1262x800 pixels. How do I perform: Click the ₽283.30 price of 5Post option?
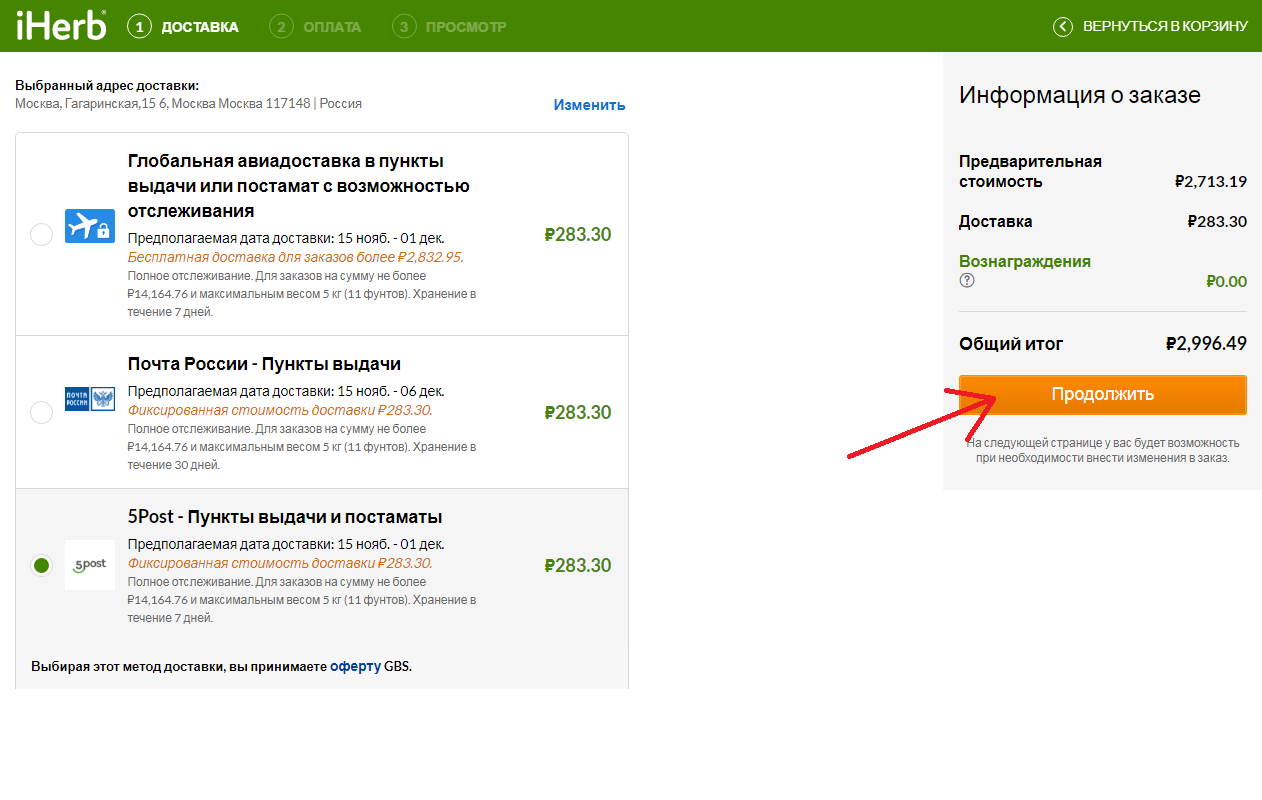coord(578,565)
